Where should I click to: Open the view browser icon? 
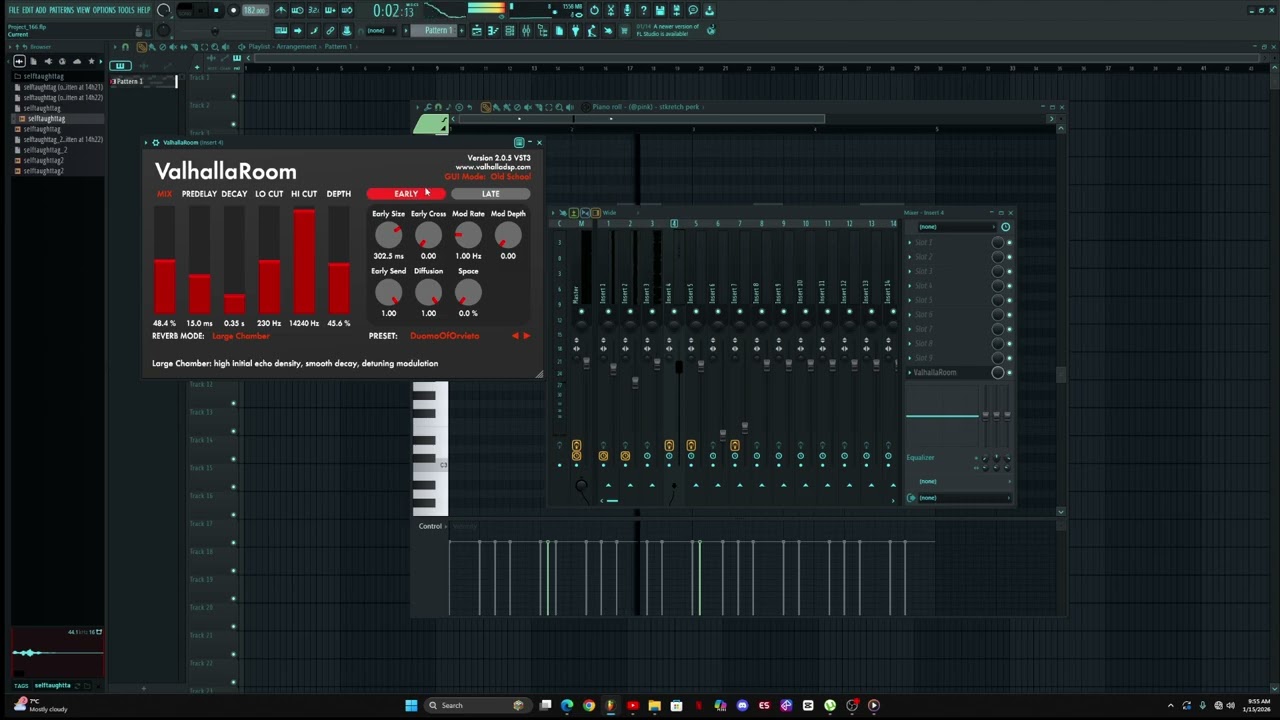[542, 31]
